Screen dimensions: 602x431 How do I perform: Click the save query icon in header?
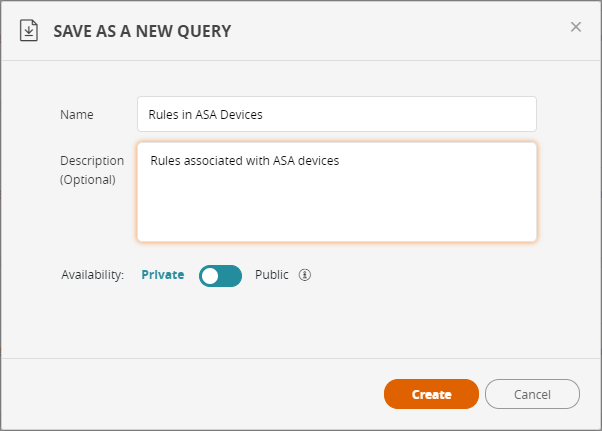[x=29, y=31]
